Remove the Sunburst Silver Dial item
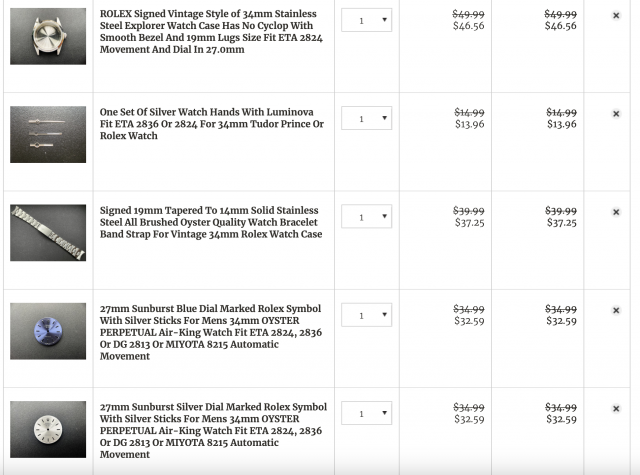 point(616,409)
